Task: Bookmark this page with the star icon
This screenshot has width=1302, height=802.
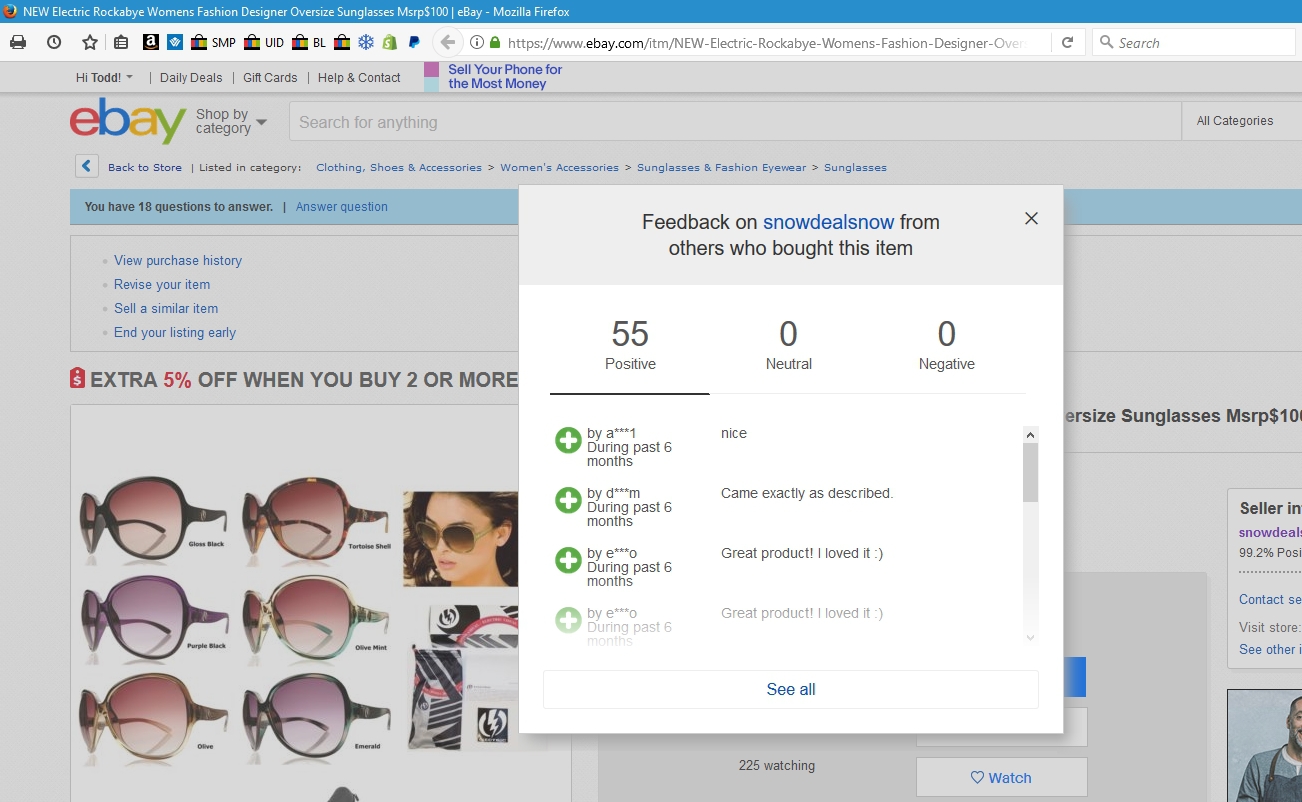Action: (x=90, y=43)
